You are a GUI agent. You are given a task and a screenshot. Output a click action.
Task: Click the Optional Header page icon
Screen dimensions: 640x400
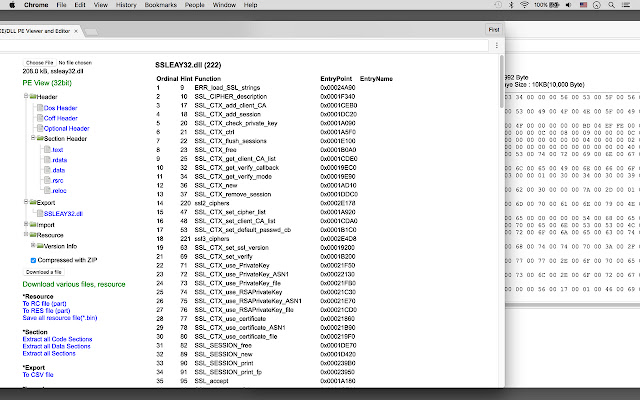tap(40, 128)
